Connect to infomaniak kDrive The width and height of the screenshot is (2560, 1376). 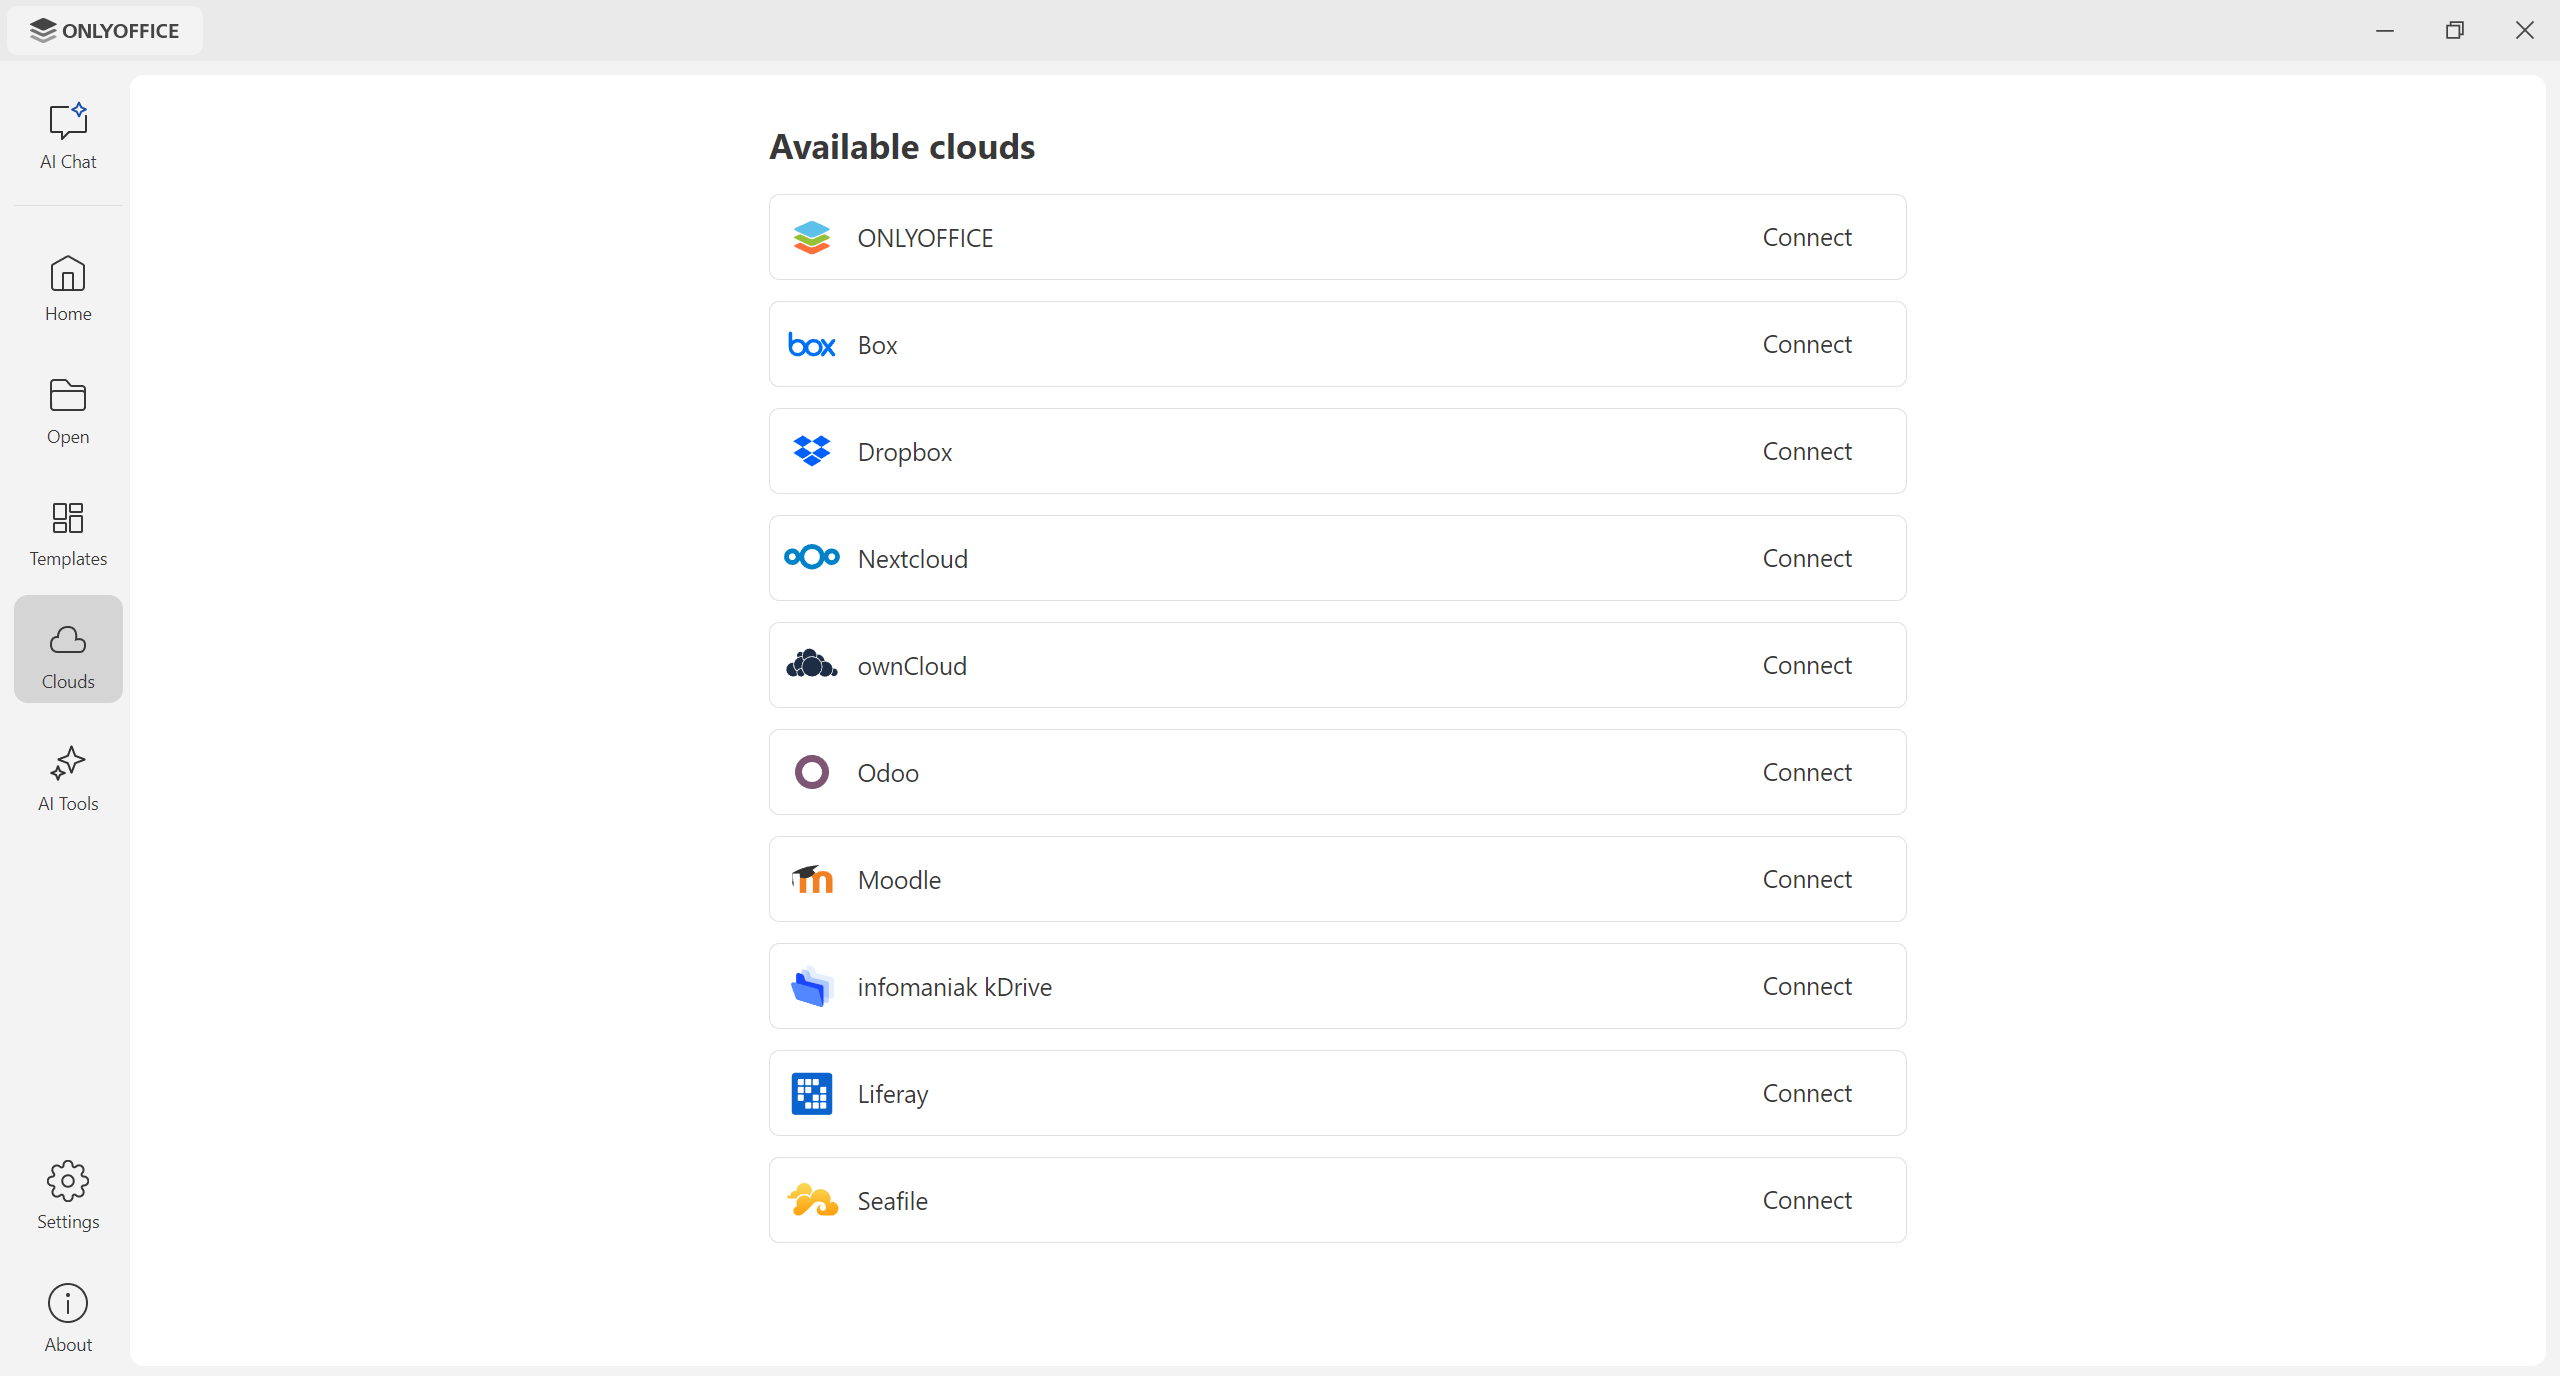1807,986
